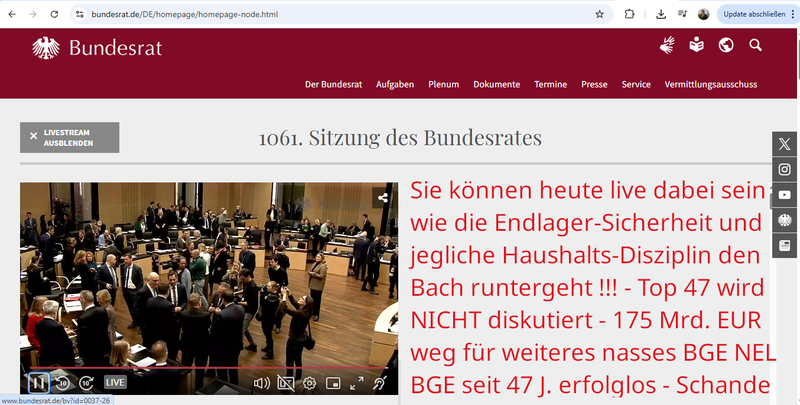Open the YouTube sidebar icon
The height and width of the screenshot is (405, 800).
pos(786,195)
